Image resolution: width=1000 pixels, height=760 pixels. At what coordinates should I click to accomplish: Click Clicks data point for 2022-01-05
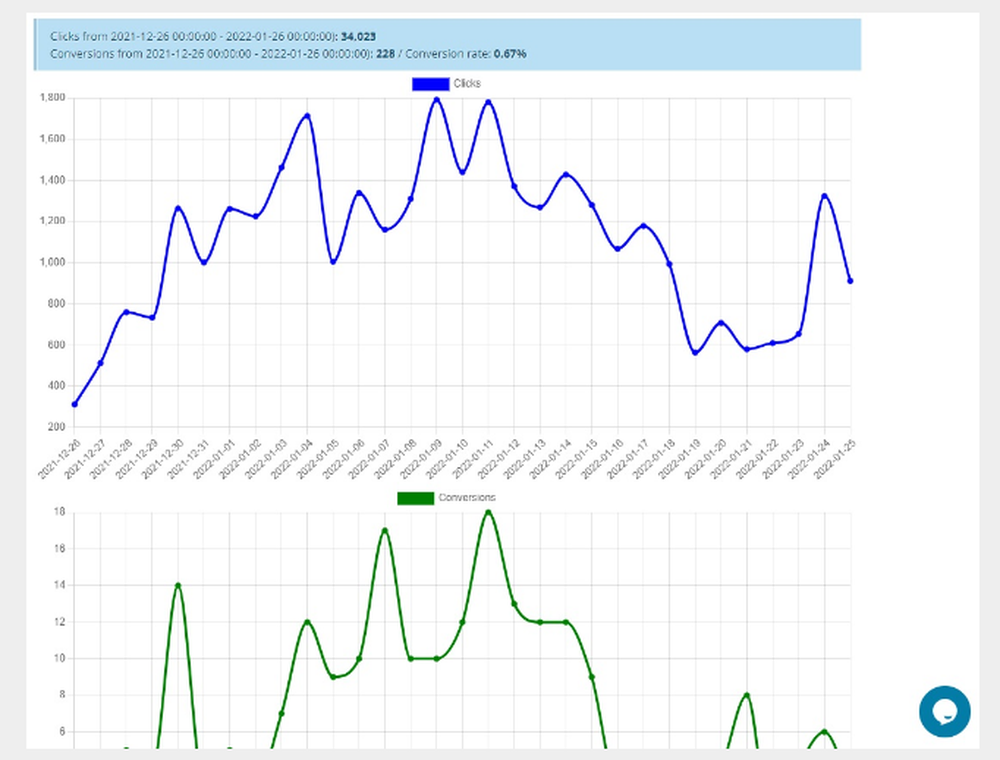[333, 261]
